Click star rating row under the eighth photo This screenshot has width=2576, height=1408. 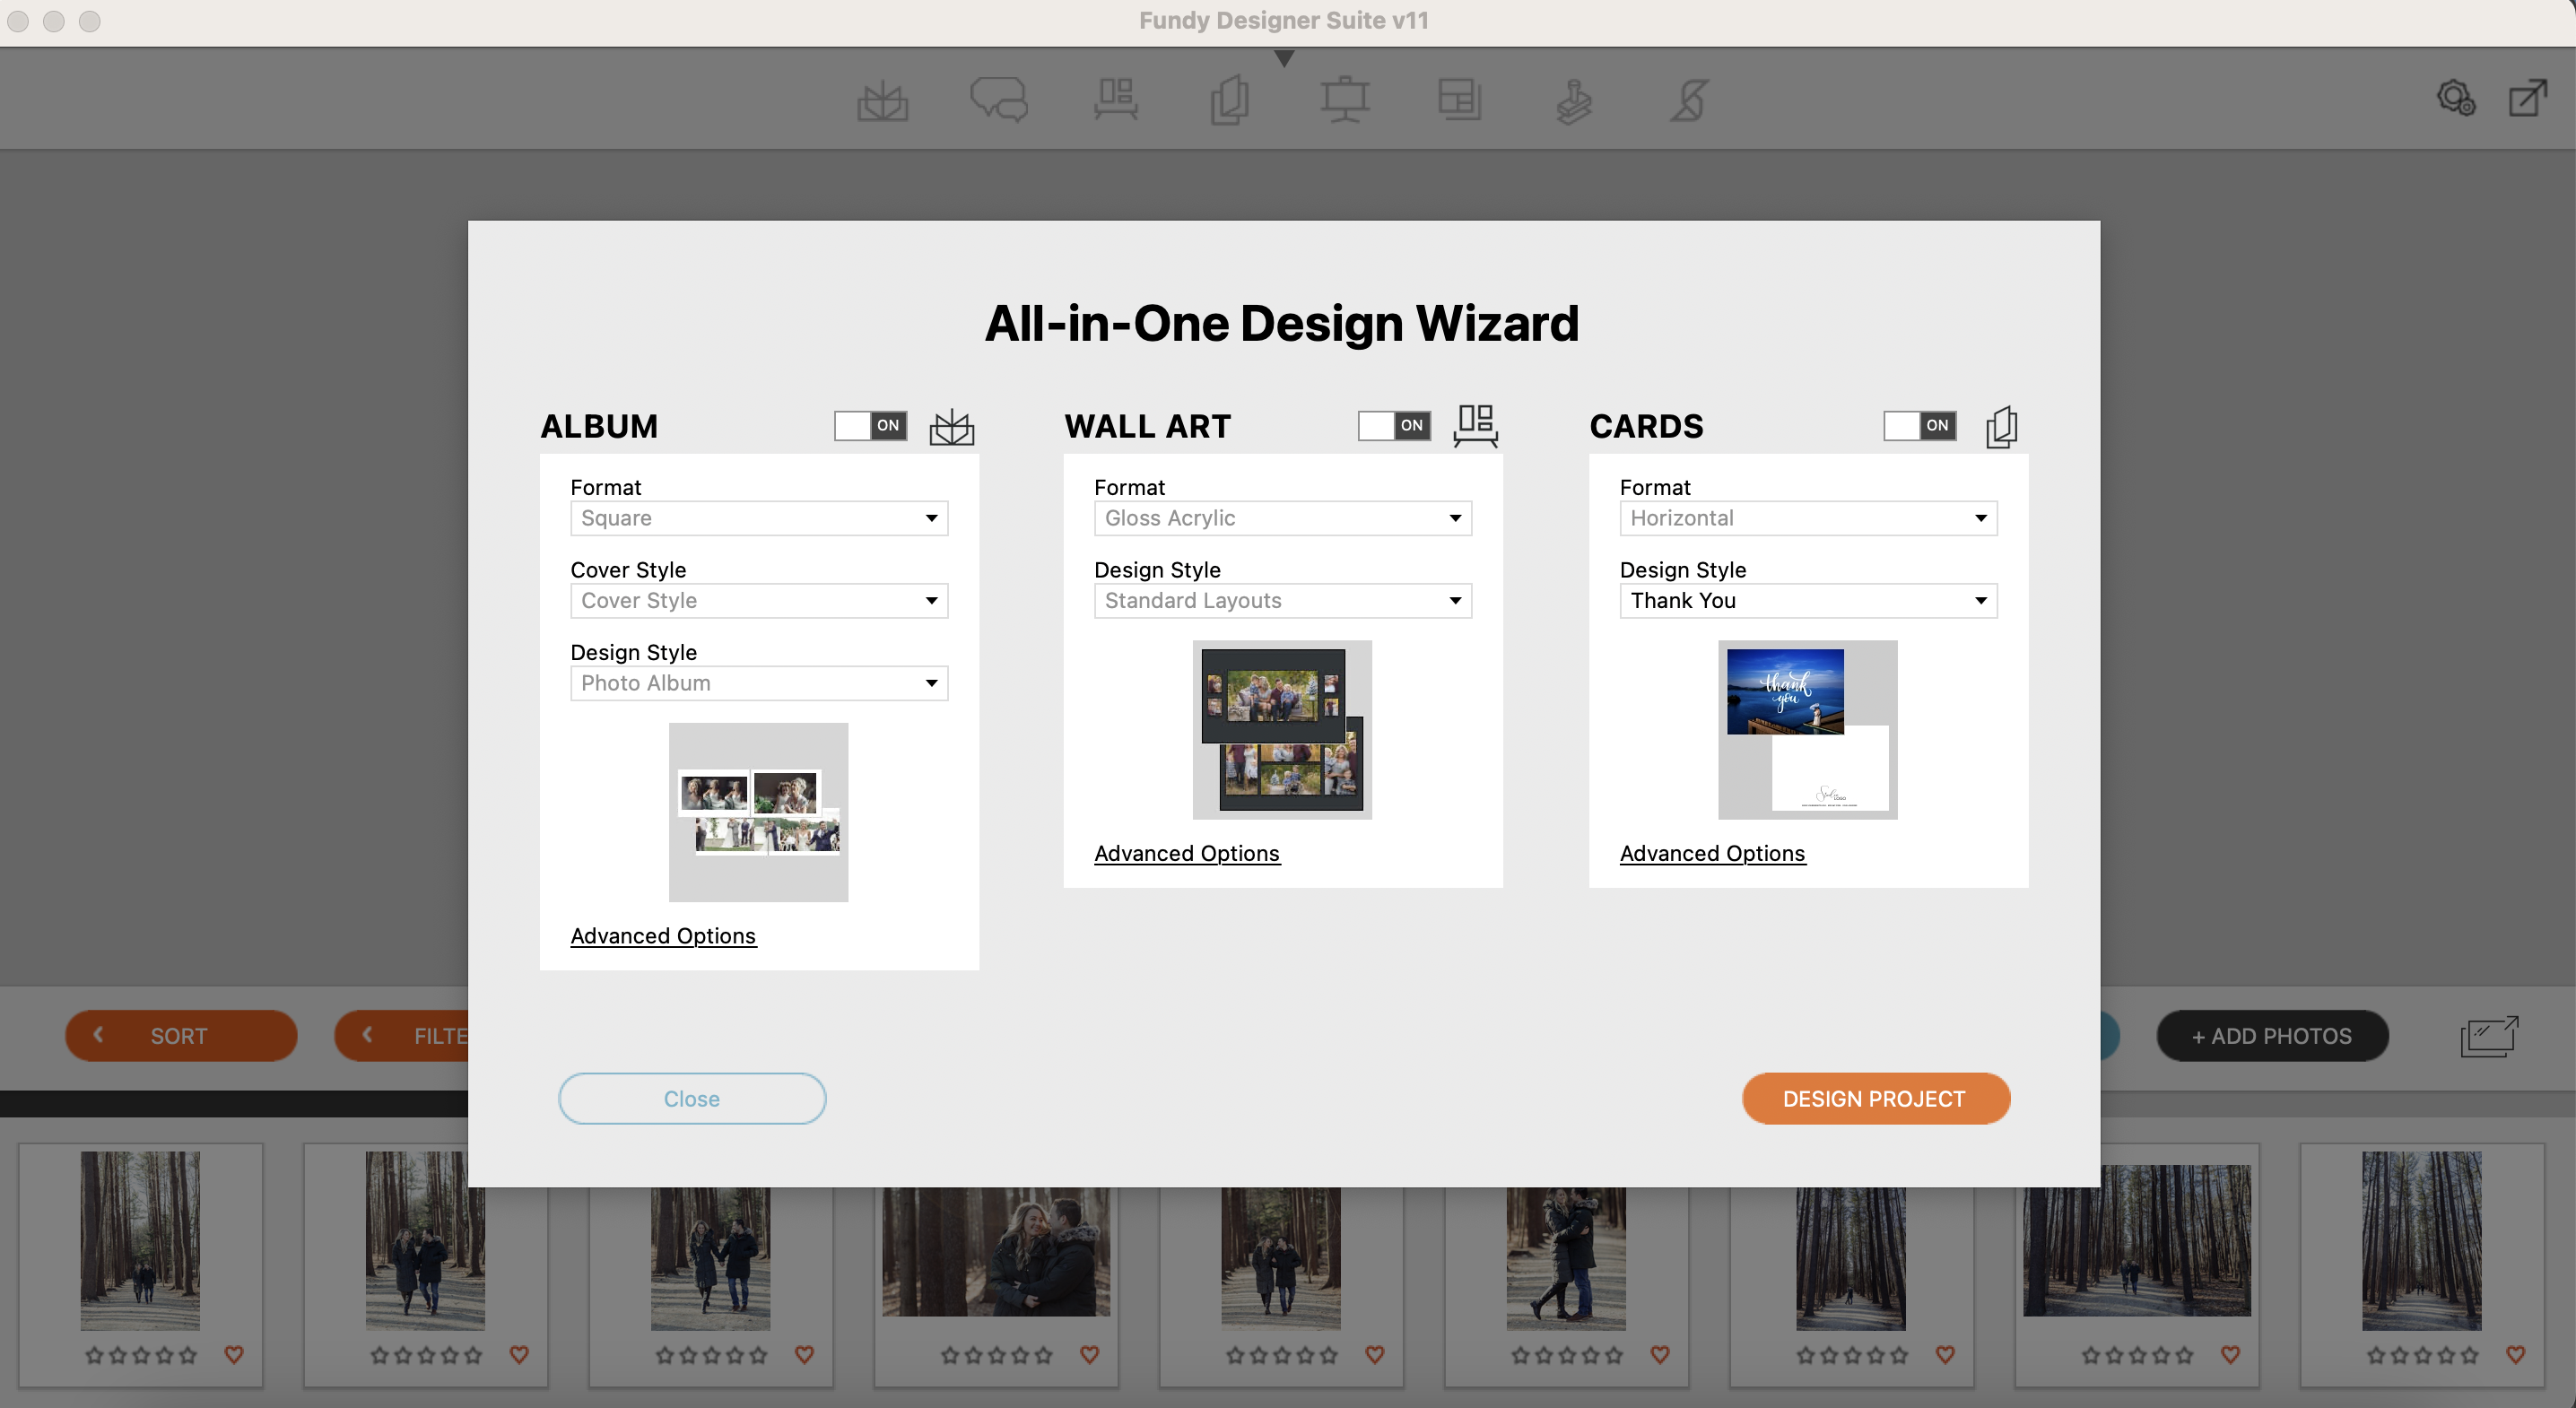[2137, 1356]
